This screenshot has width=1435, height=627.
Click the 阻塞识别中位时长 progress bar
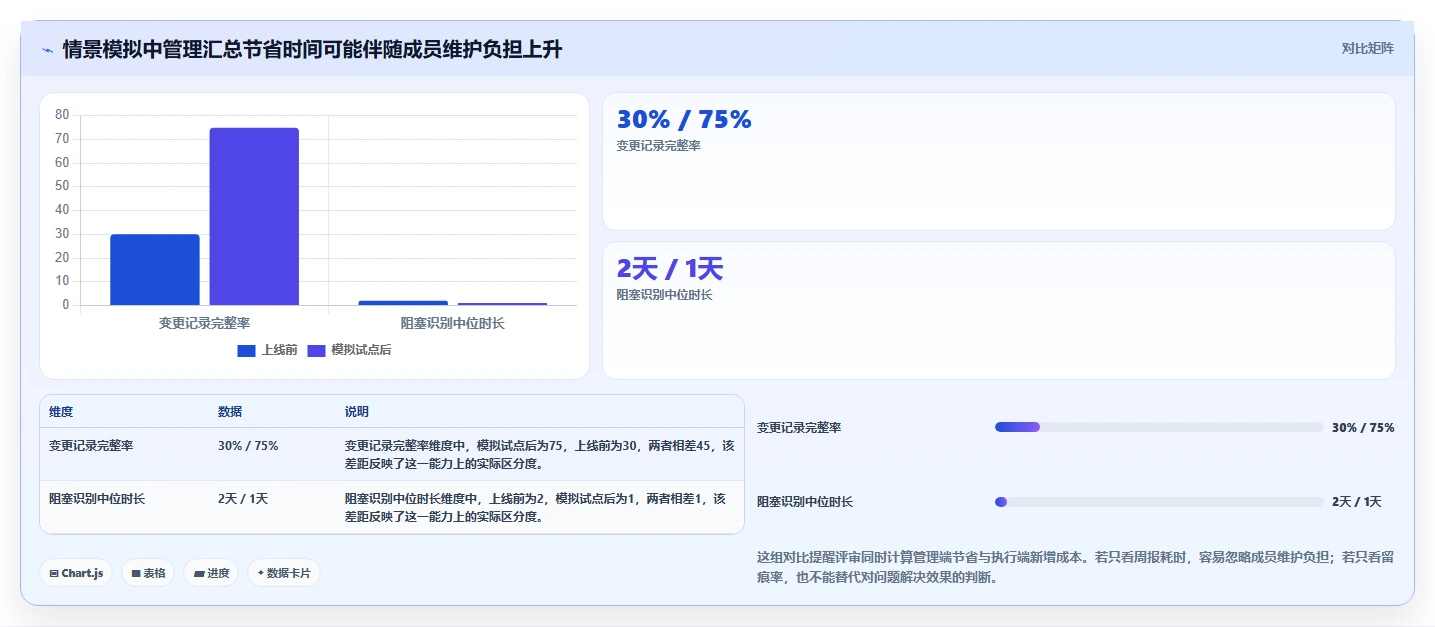coord(1159,502)
